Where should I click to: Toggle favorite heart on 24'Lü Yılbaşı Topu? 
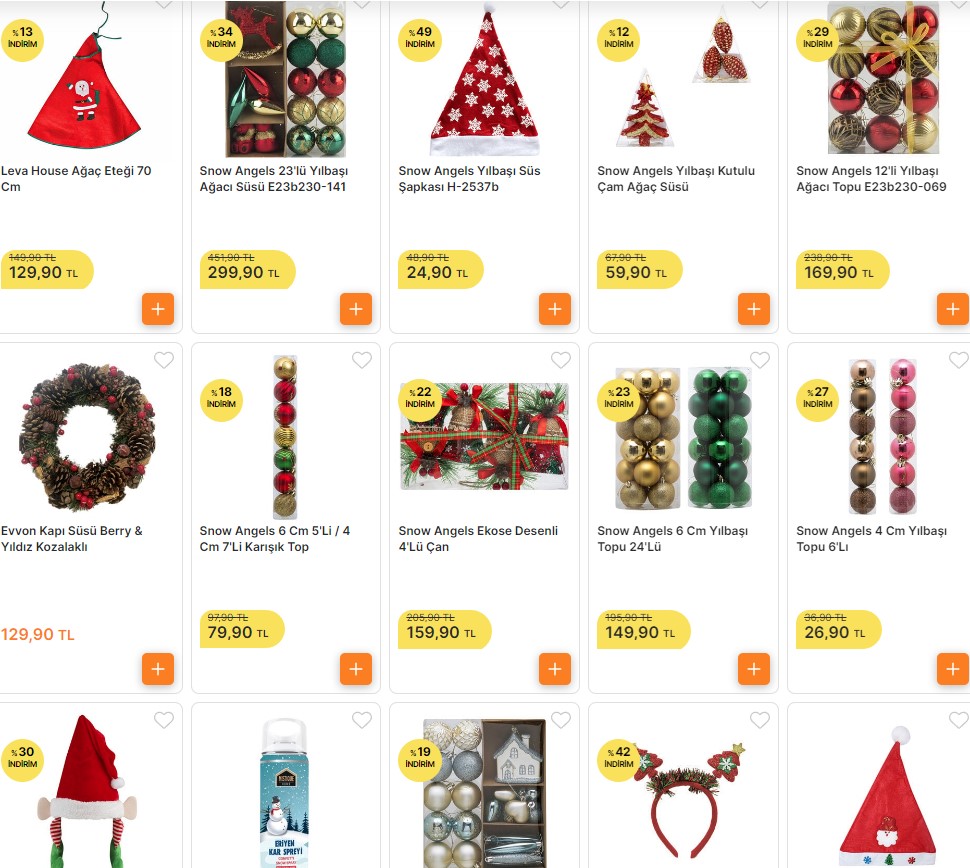(760, 360)
